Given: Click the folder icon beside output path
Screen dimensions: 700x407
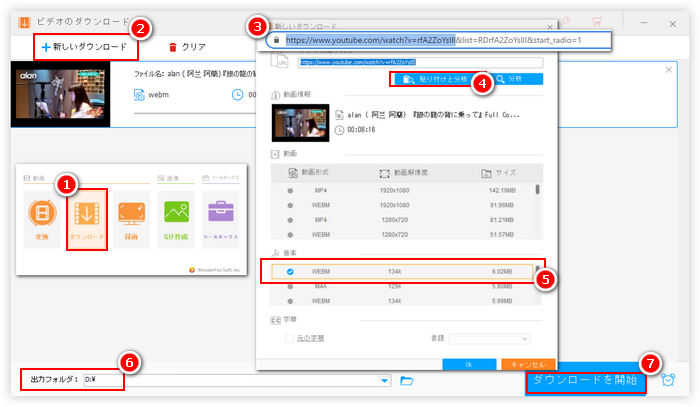Looking at the screenshot, I should [x=407, y=381].
